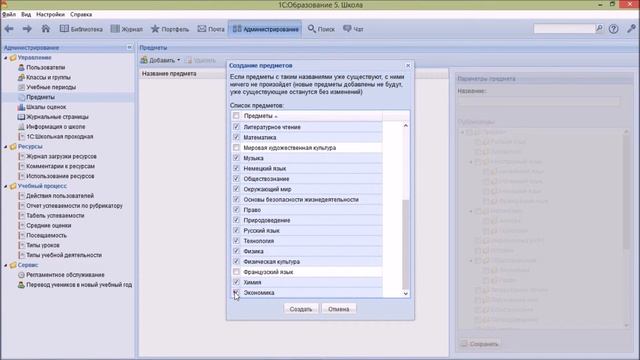Select Информация о школе in the tree

click(56, 127)
